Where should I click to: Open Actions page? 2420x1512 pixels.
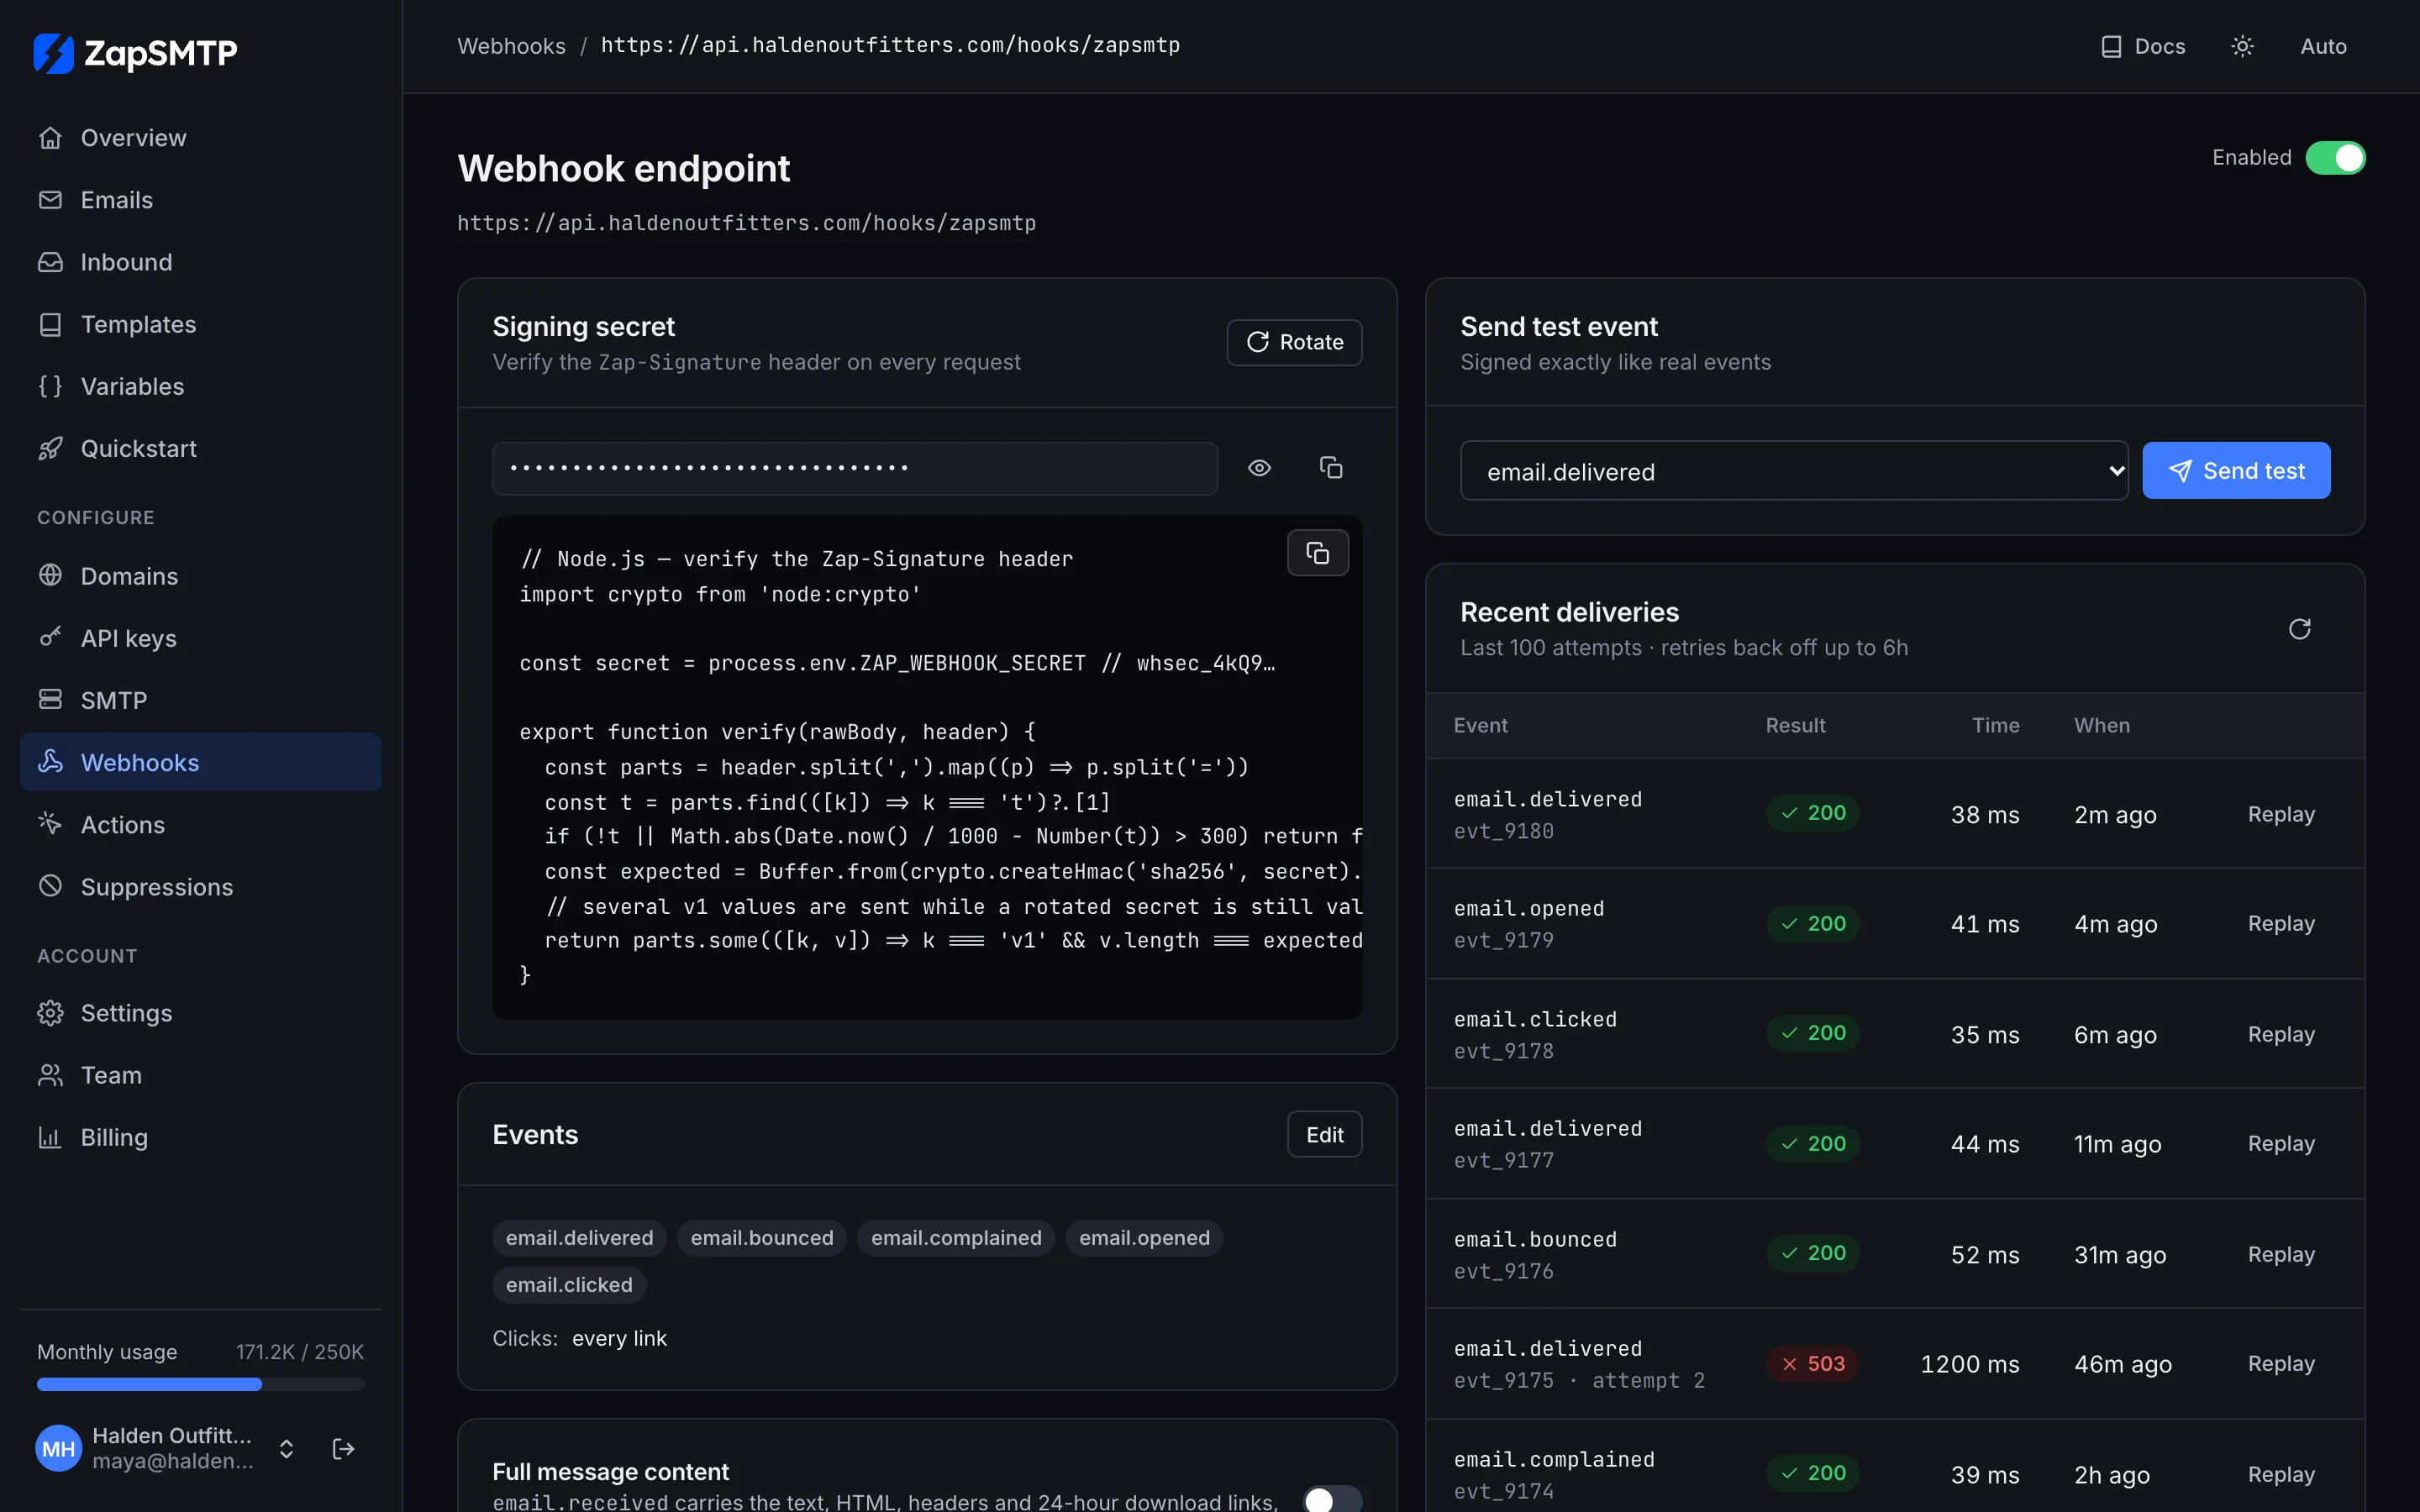(200, 824)
